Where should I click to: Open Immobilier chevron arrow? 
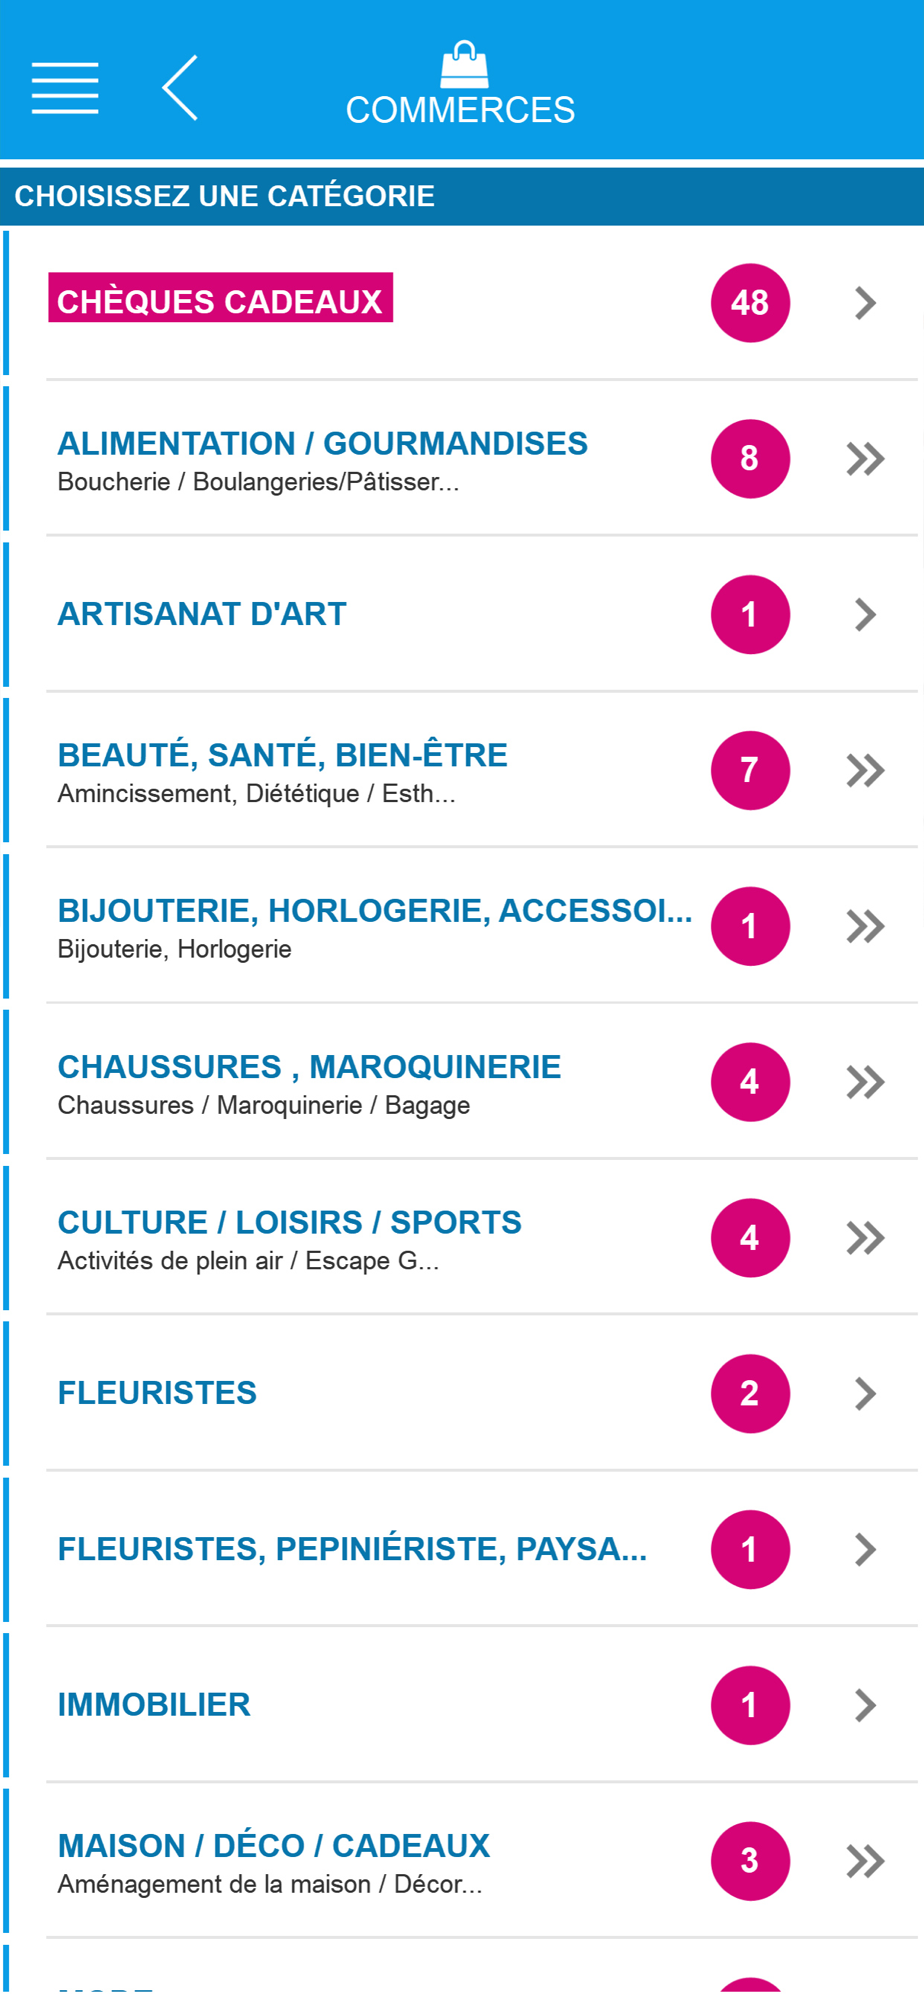[866, 1705]
